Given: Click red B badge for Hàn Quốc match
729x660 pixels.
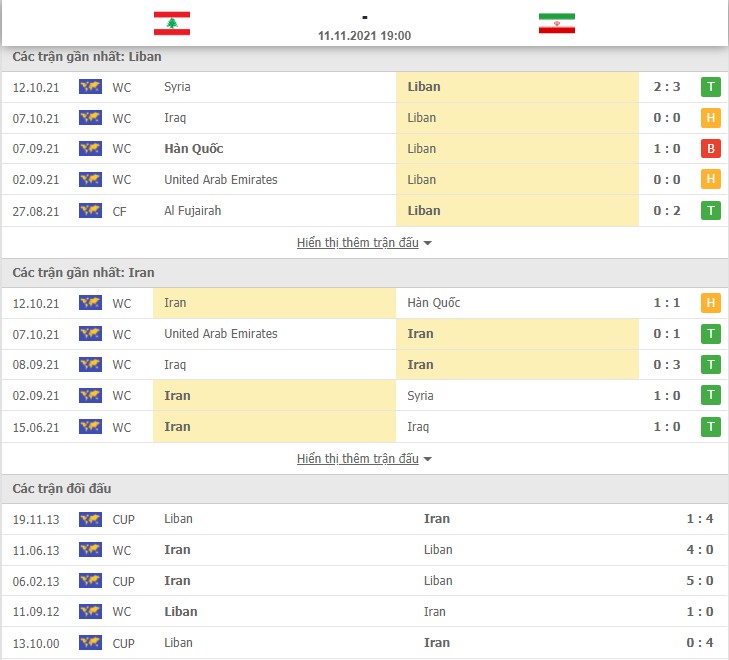Looking at the screenshot, I should (x=710, y=149).
